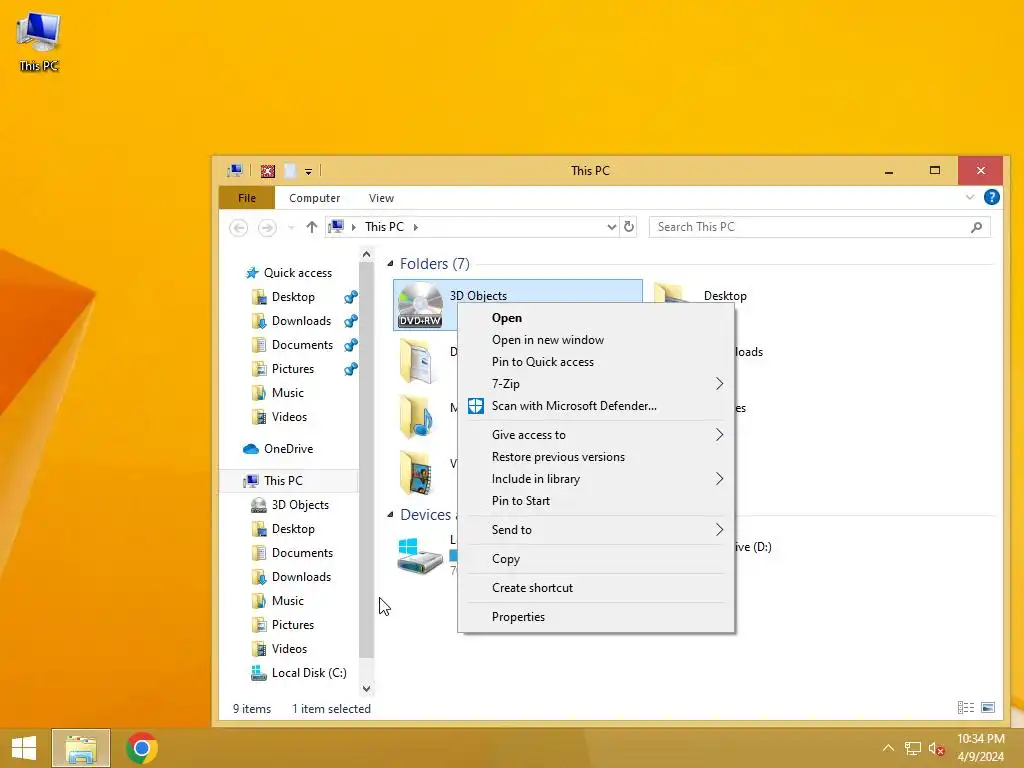Go up one level with Up arrow
Viewport: 1024px width, 768px height.
(312, 227)
